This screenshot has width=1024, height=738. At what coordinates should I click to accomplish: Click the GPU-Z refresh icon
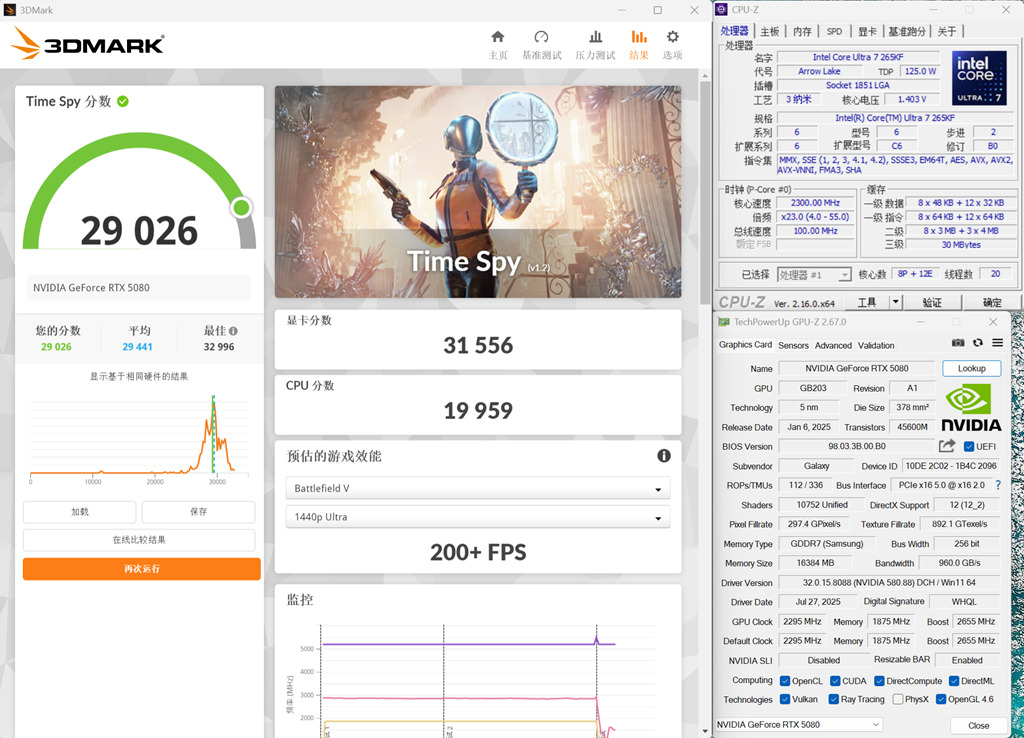(977, 343)
